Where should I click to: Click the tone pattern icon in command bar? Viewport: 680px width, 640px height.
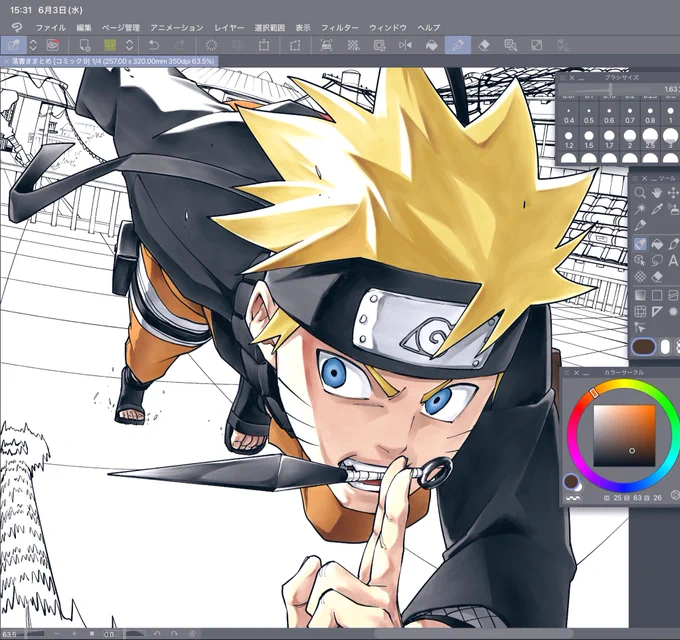(x=353, y=45)
